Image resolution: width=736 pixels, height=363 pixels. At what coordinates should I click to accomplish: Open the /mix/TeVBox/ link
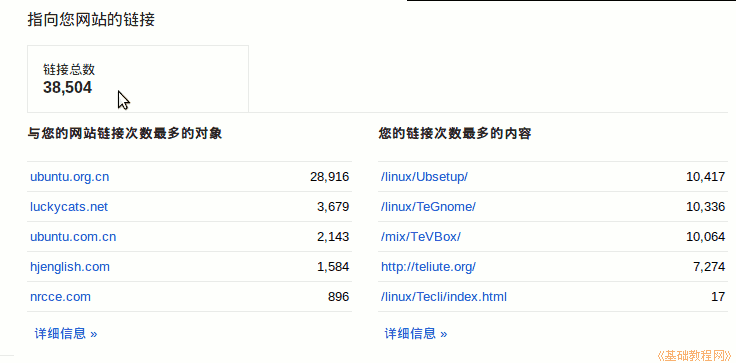(x=421, y=237)
